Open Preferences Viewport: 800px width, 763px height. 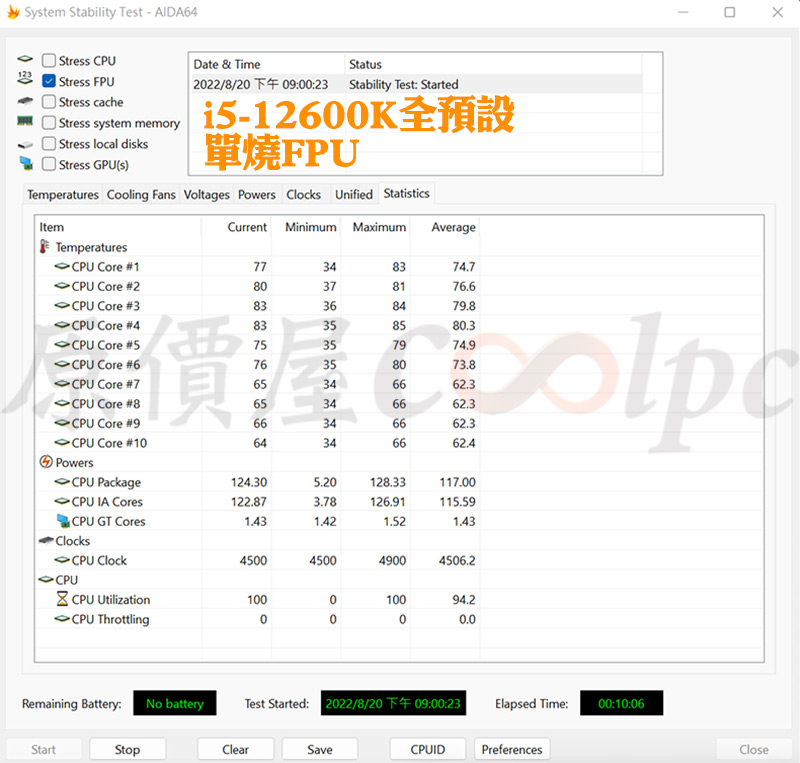(512, 749)
